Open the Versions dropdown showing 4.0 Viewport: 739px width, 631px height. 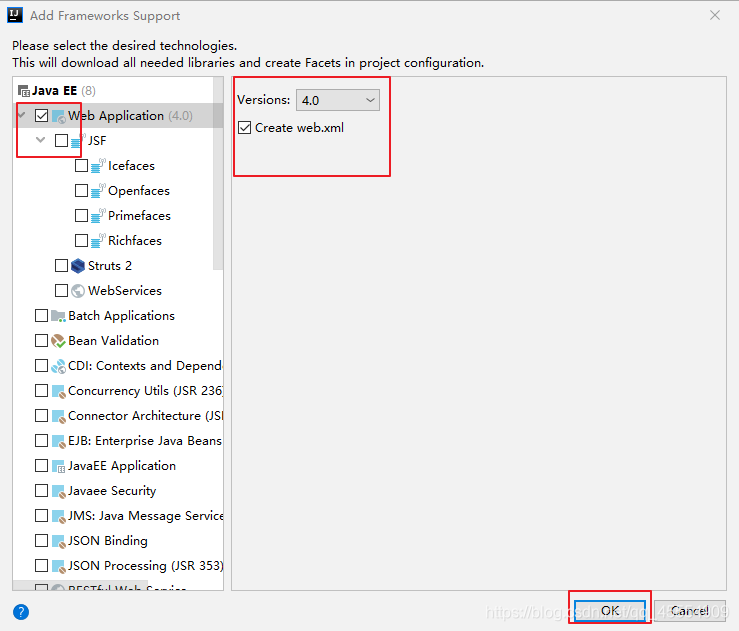[x=337, y=100]
